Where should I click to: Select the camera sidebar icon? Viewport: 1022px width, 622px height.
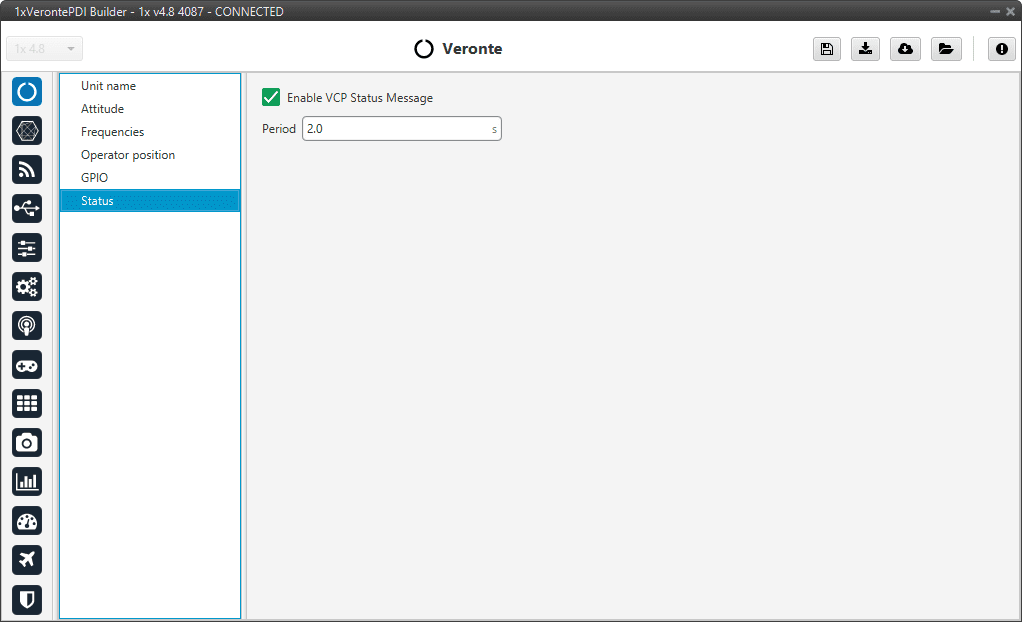(27, 443)
